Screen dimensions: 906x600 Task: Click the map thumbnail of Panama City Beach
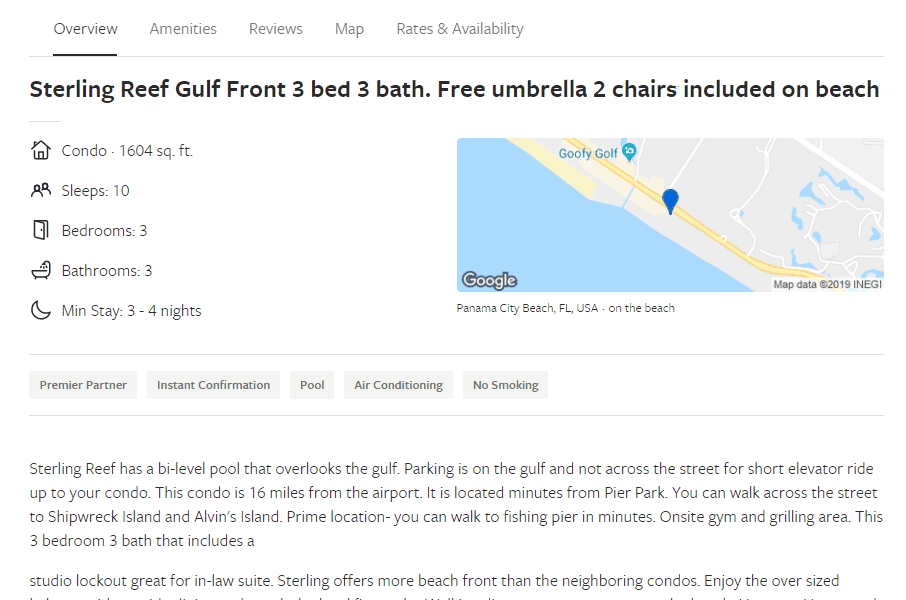coord(670,214)
